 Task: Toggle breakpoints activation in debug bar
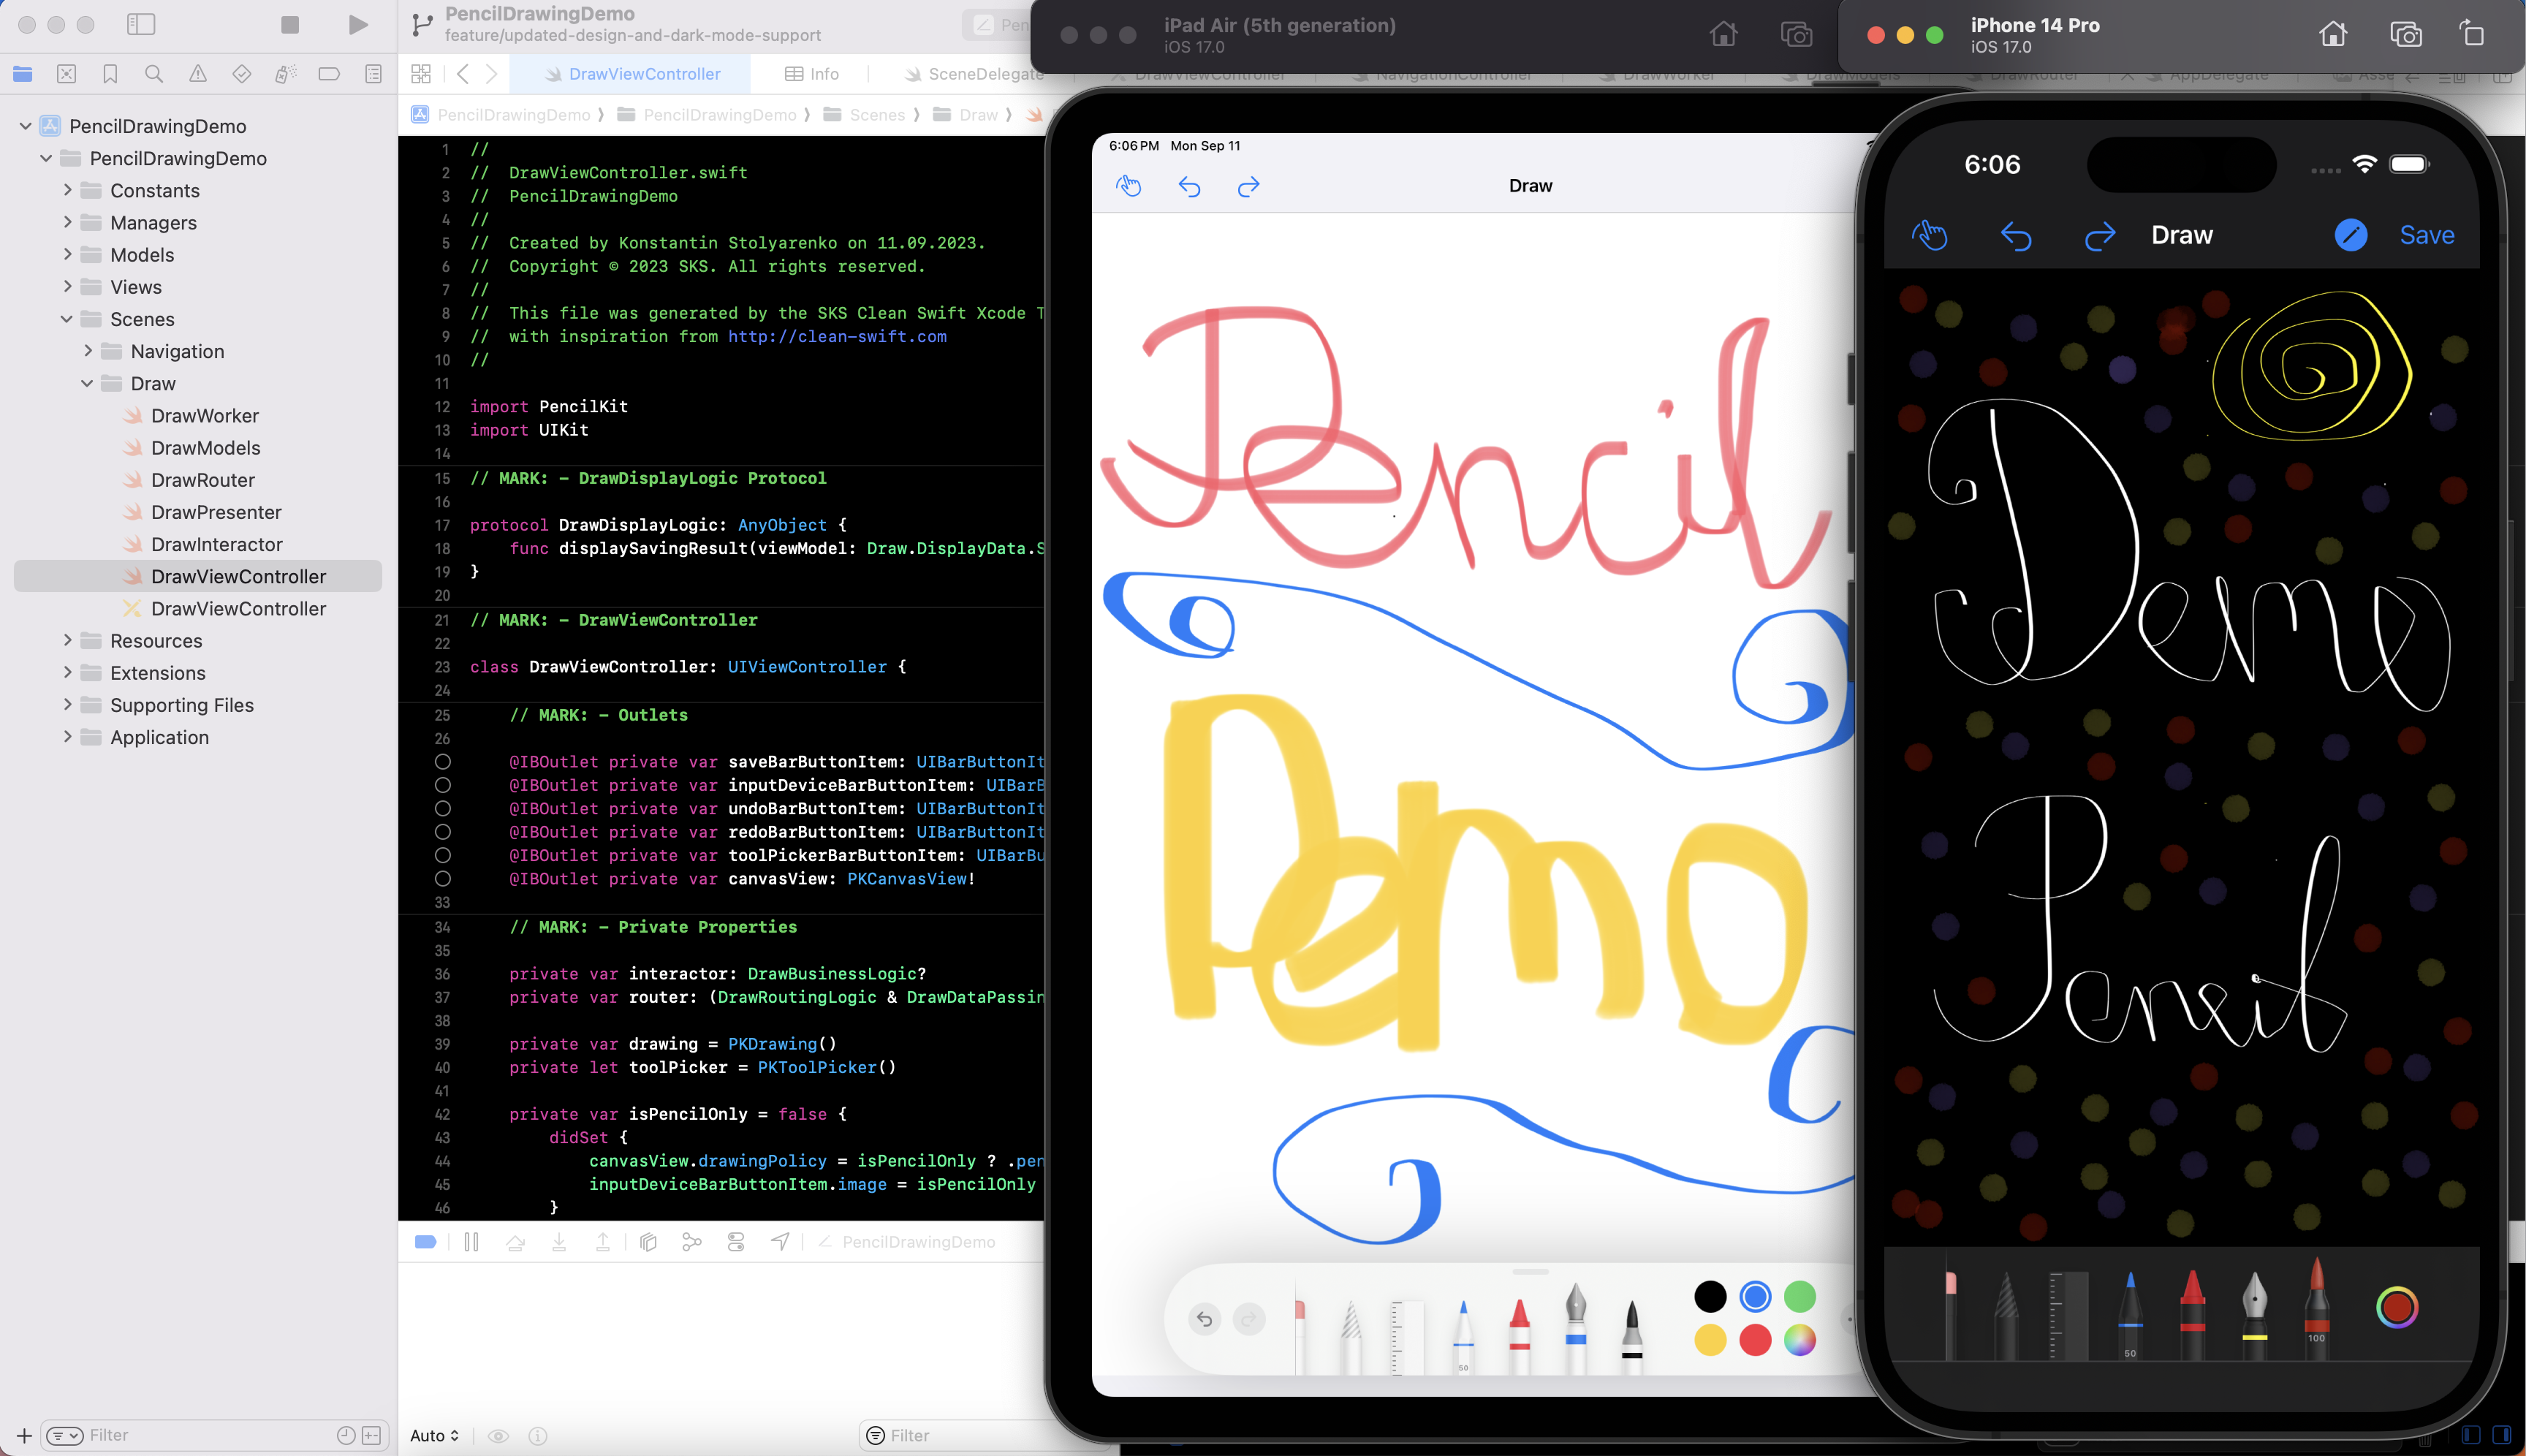point(425,1242)
